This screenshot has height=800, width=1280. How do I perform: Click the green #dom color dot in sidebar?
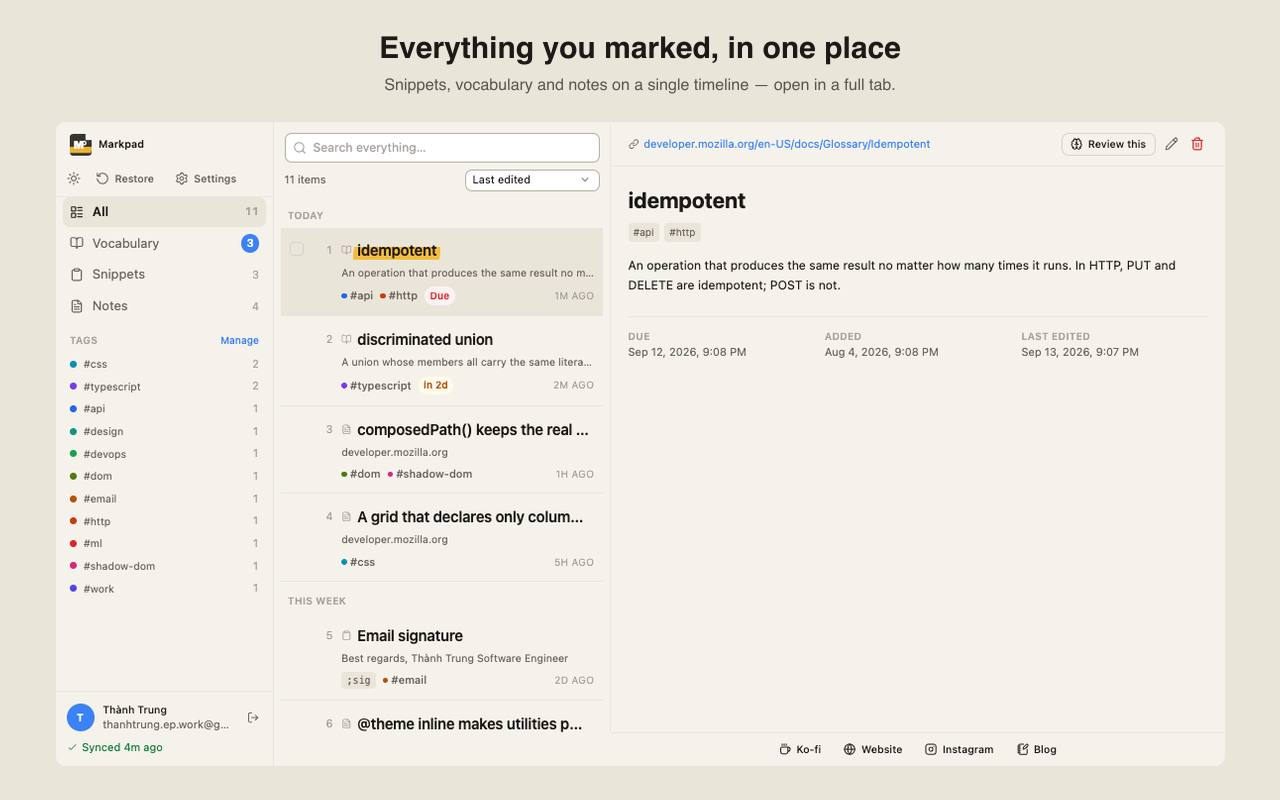[x=73, y=476]
